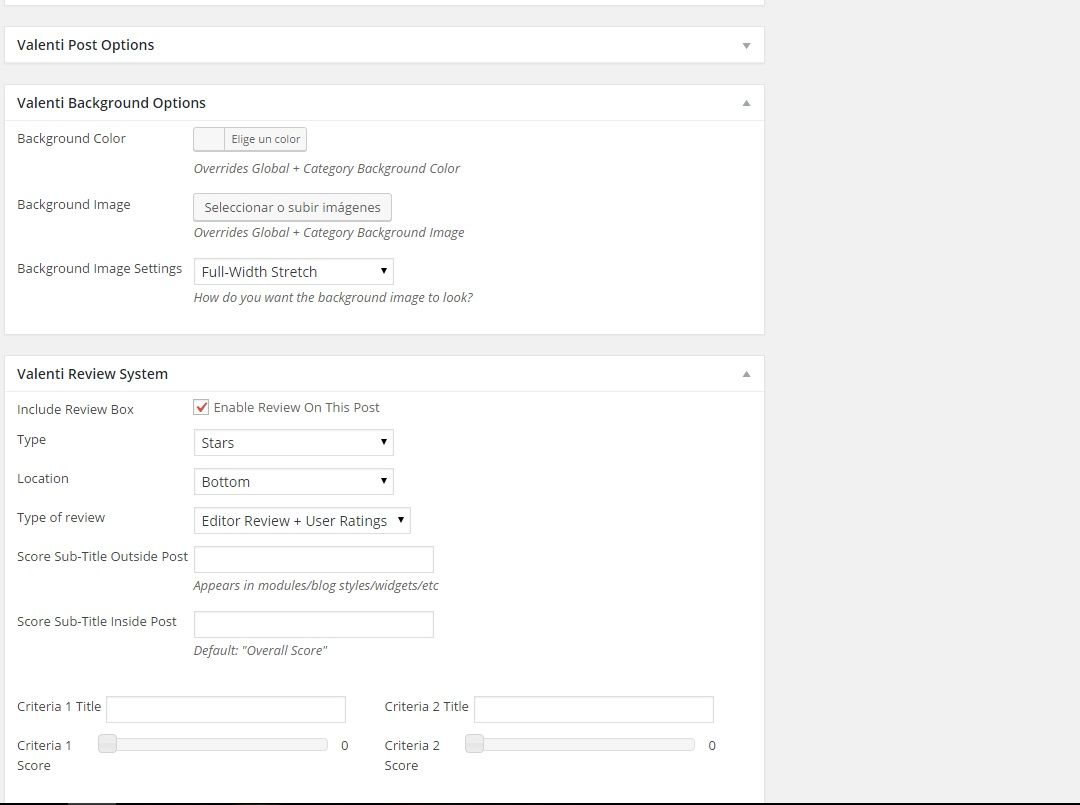Click the Criteria 1 Score slider handle

pyautogui.click(x=107, y=744)
